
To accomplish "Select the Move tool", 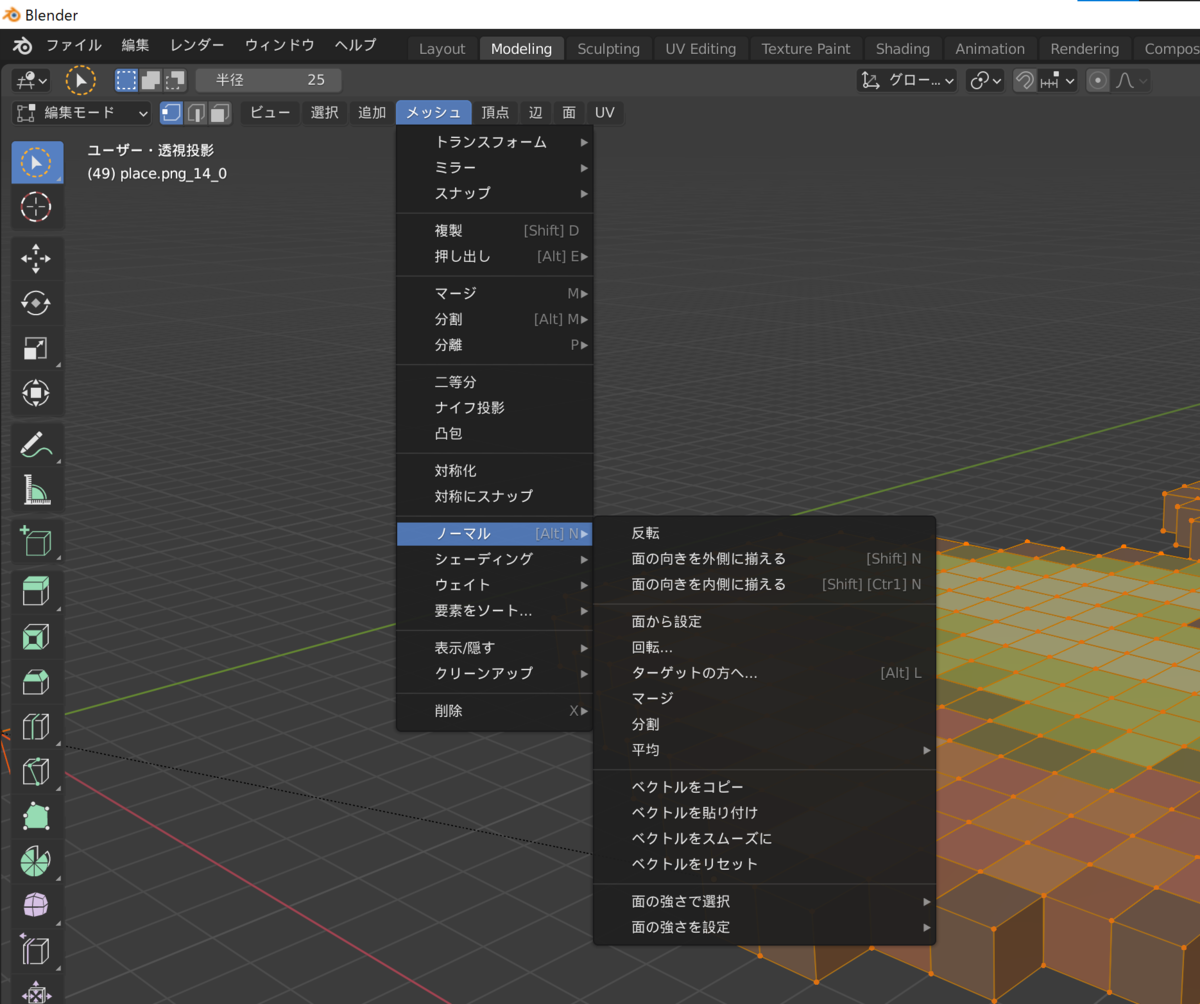I will tap(37, 259).
